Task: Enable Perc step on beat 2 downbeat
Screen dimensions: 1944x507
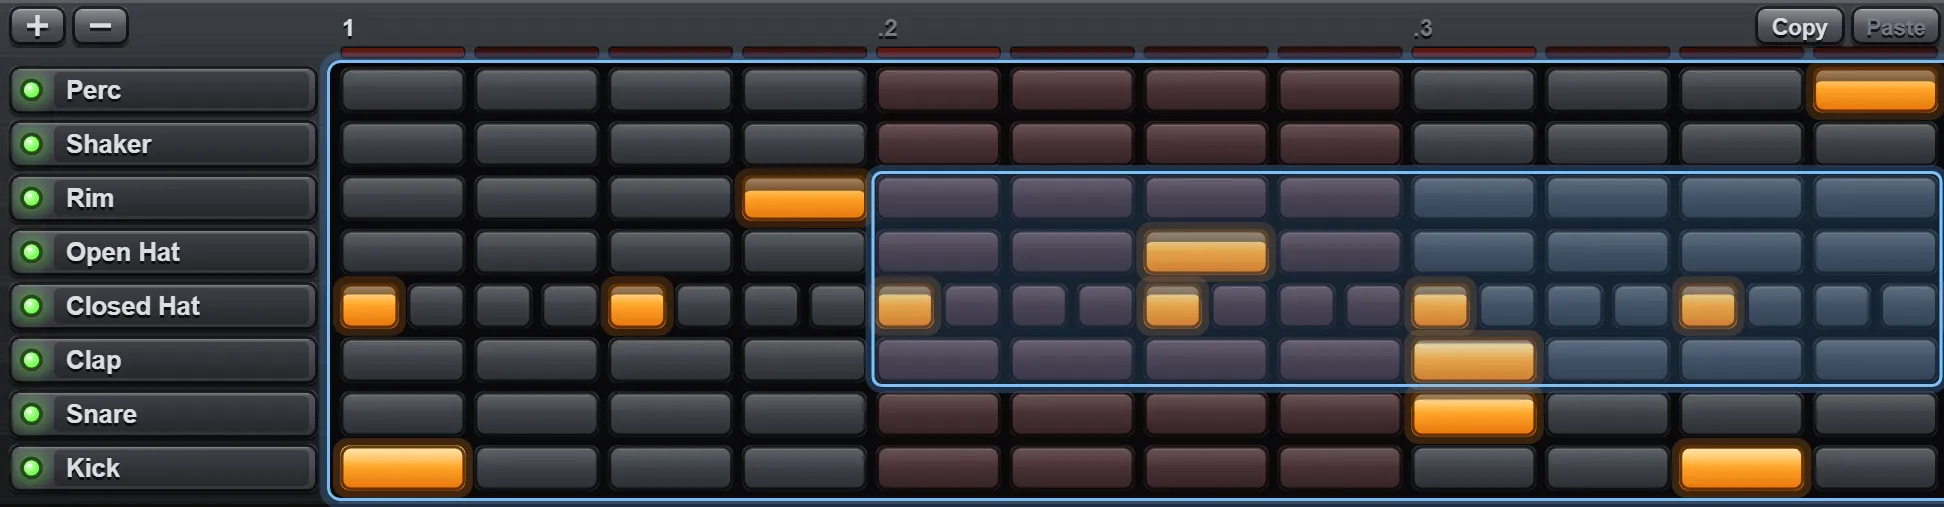Action: coord(938,90)
